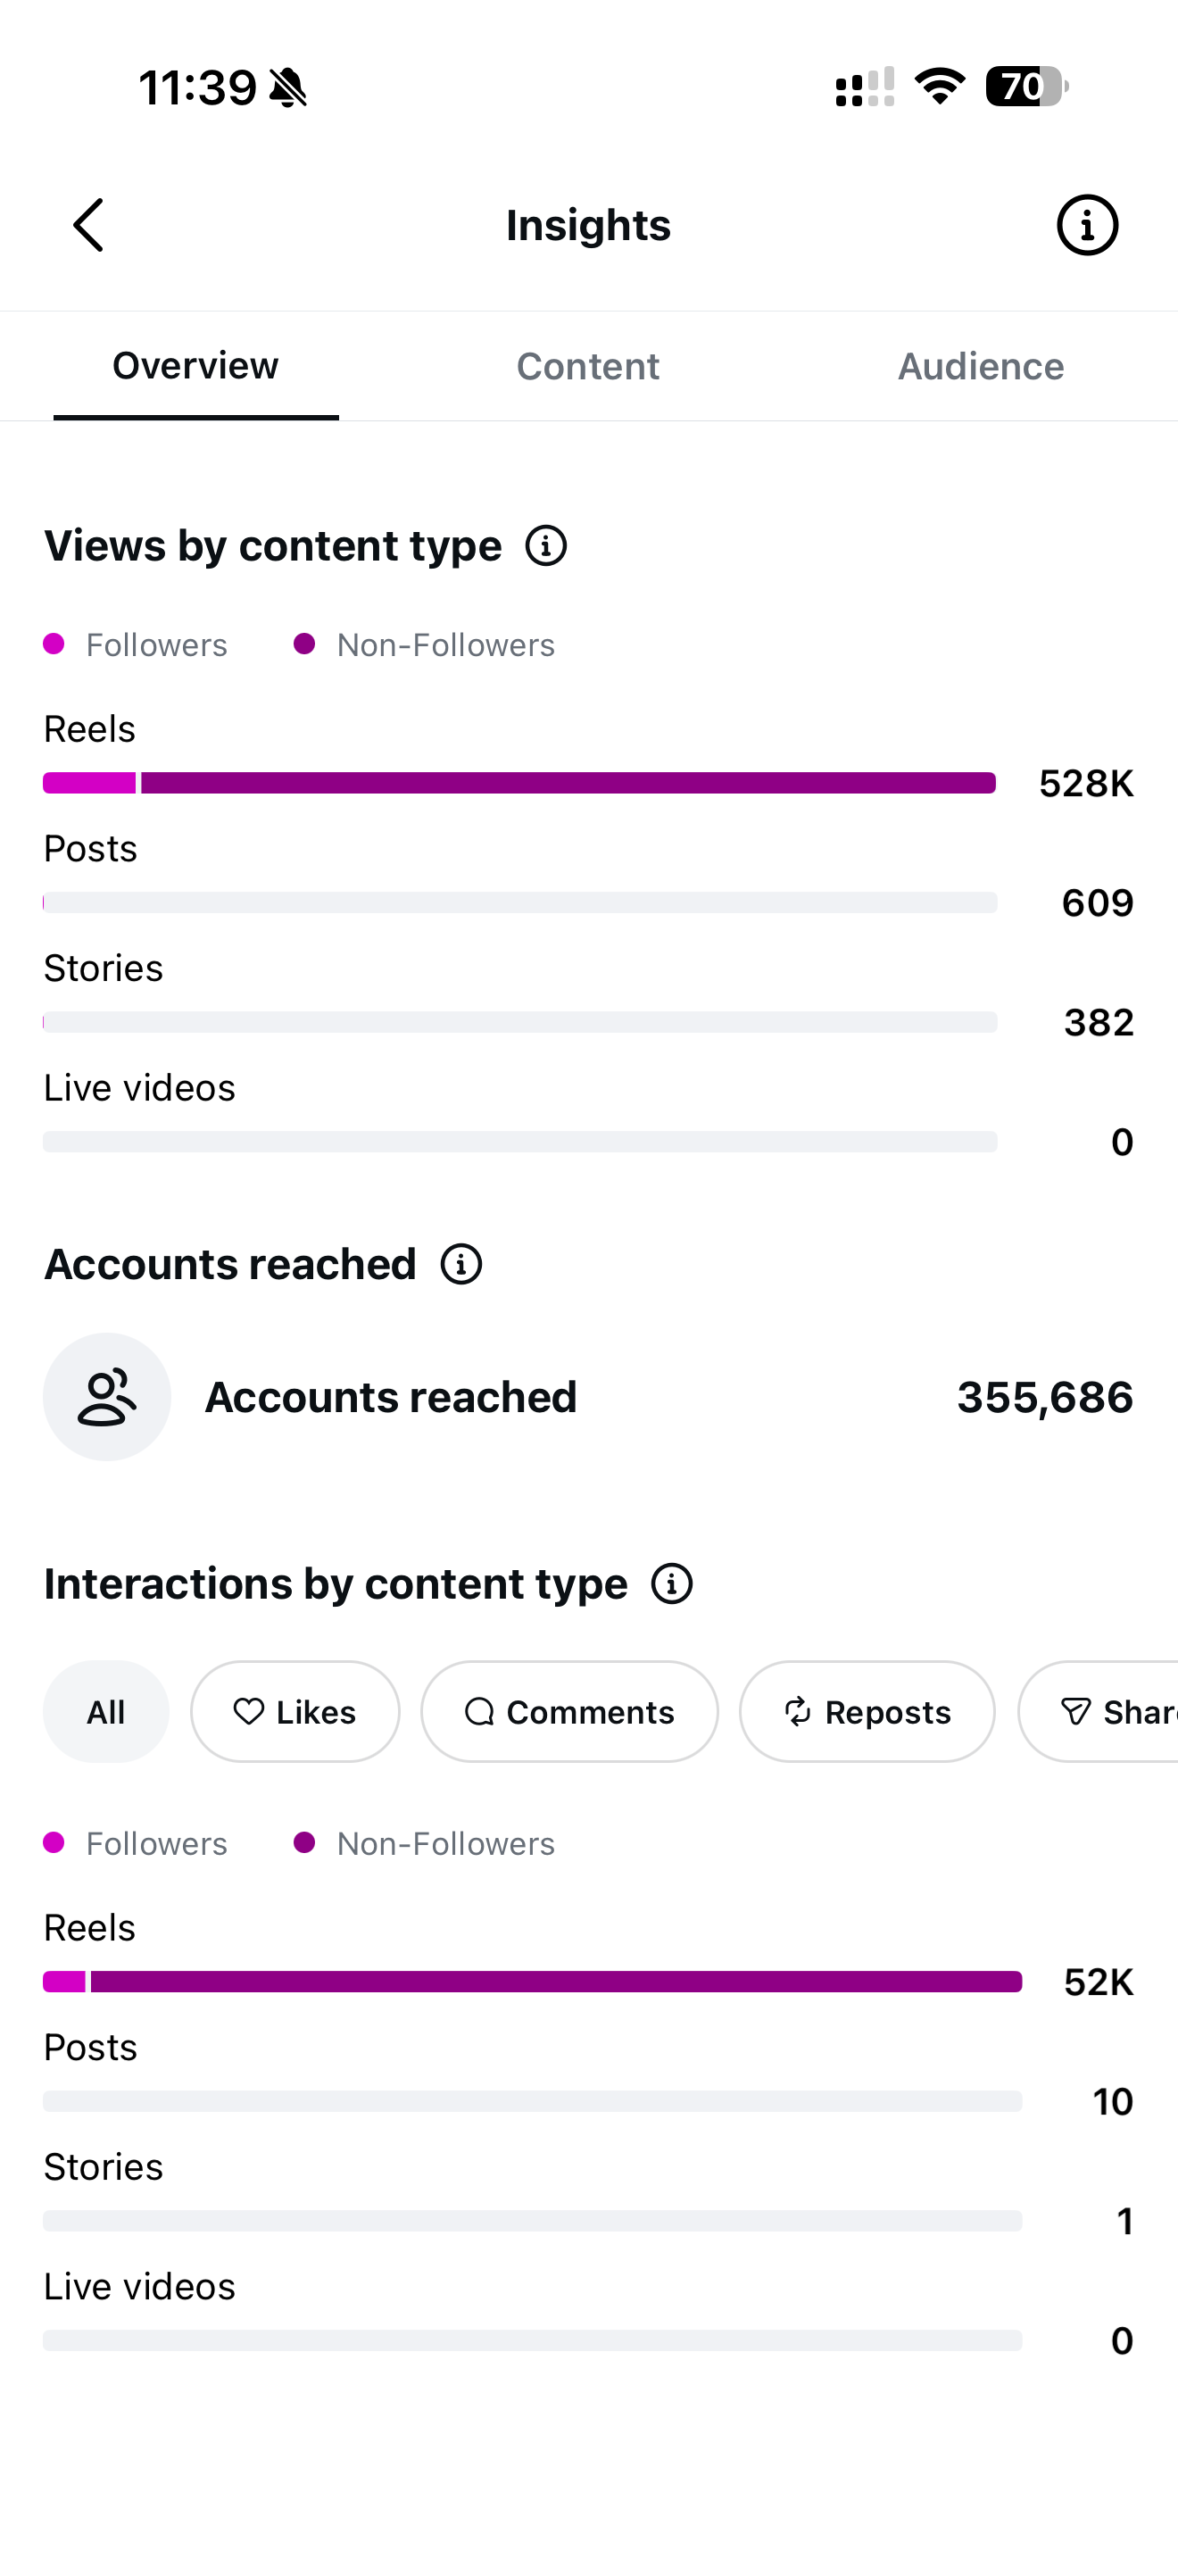Tap info icon next to Accounts reached heading

coord(461,1264)
